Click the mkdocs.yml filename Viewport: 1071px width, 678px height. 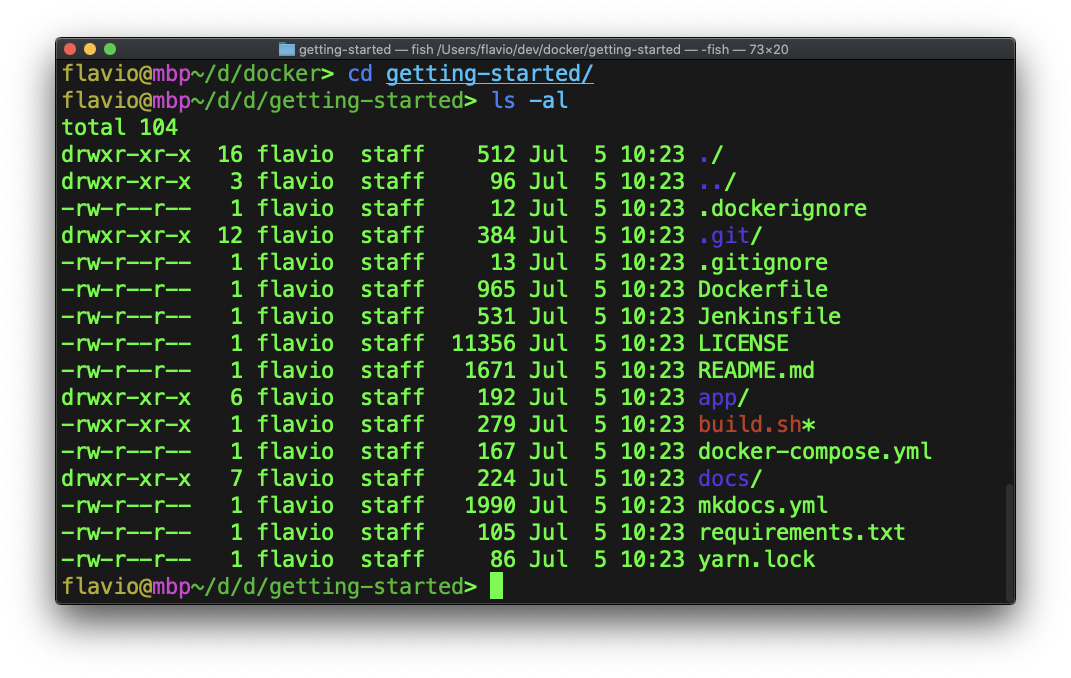tap(762, 506)
